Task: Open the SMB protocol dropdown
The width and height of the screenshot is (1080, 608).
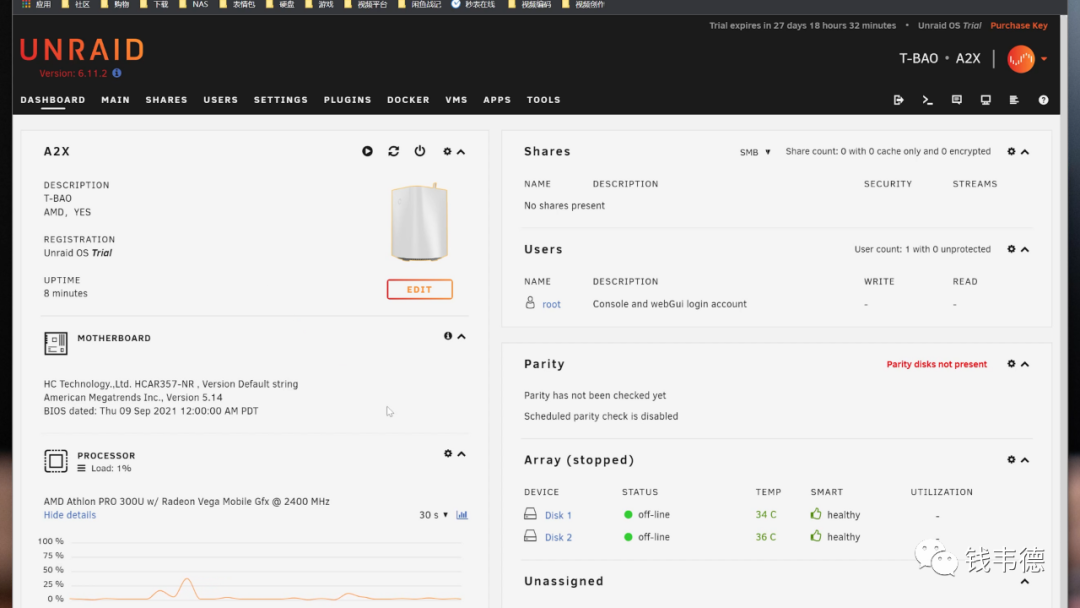Action: pyautogui.click(x=755, y=152)
